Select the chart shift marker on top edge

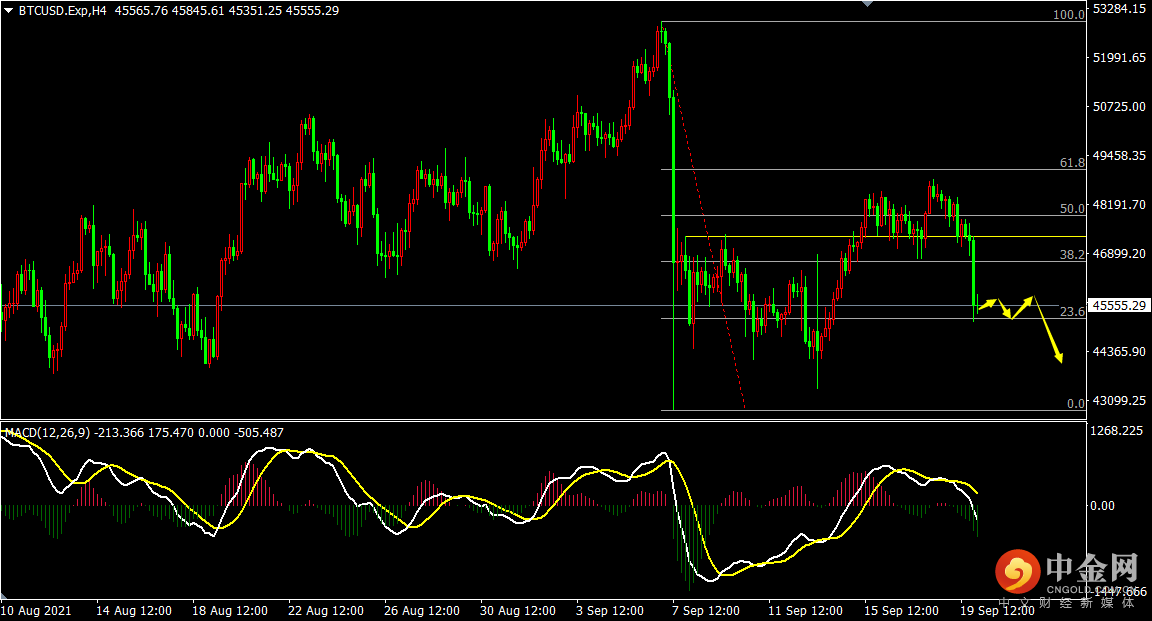868,4
